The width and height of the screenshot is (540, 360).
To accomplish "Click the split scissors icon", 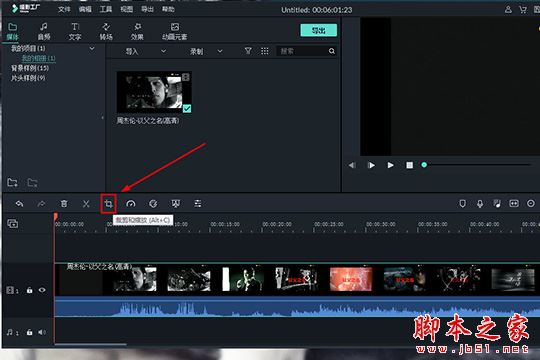I will coord(86,204).
